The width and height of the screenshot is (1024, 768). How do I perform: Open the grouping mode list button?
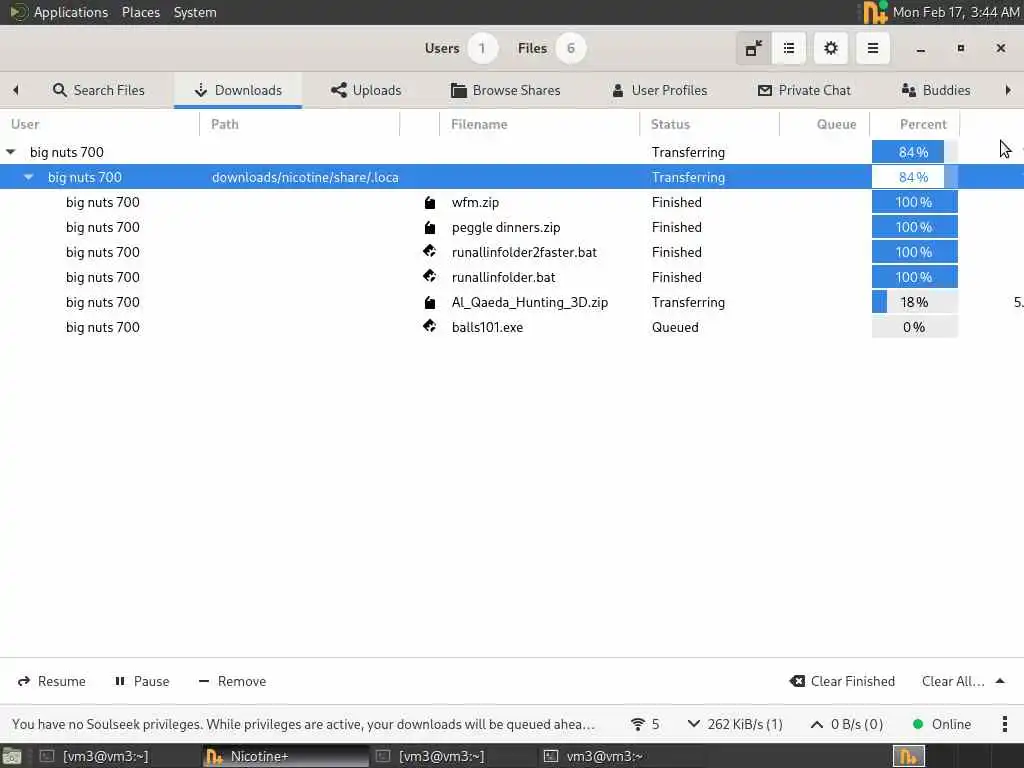coord(789,48)
